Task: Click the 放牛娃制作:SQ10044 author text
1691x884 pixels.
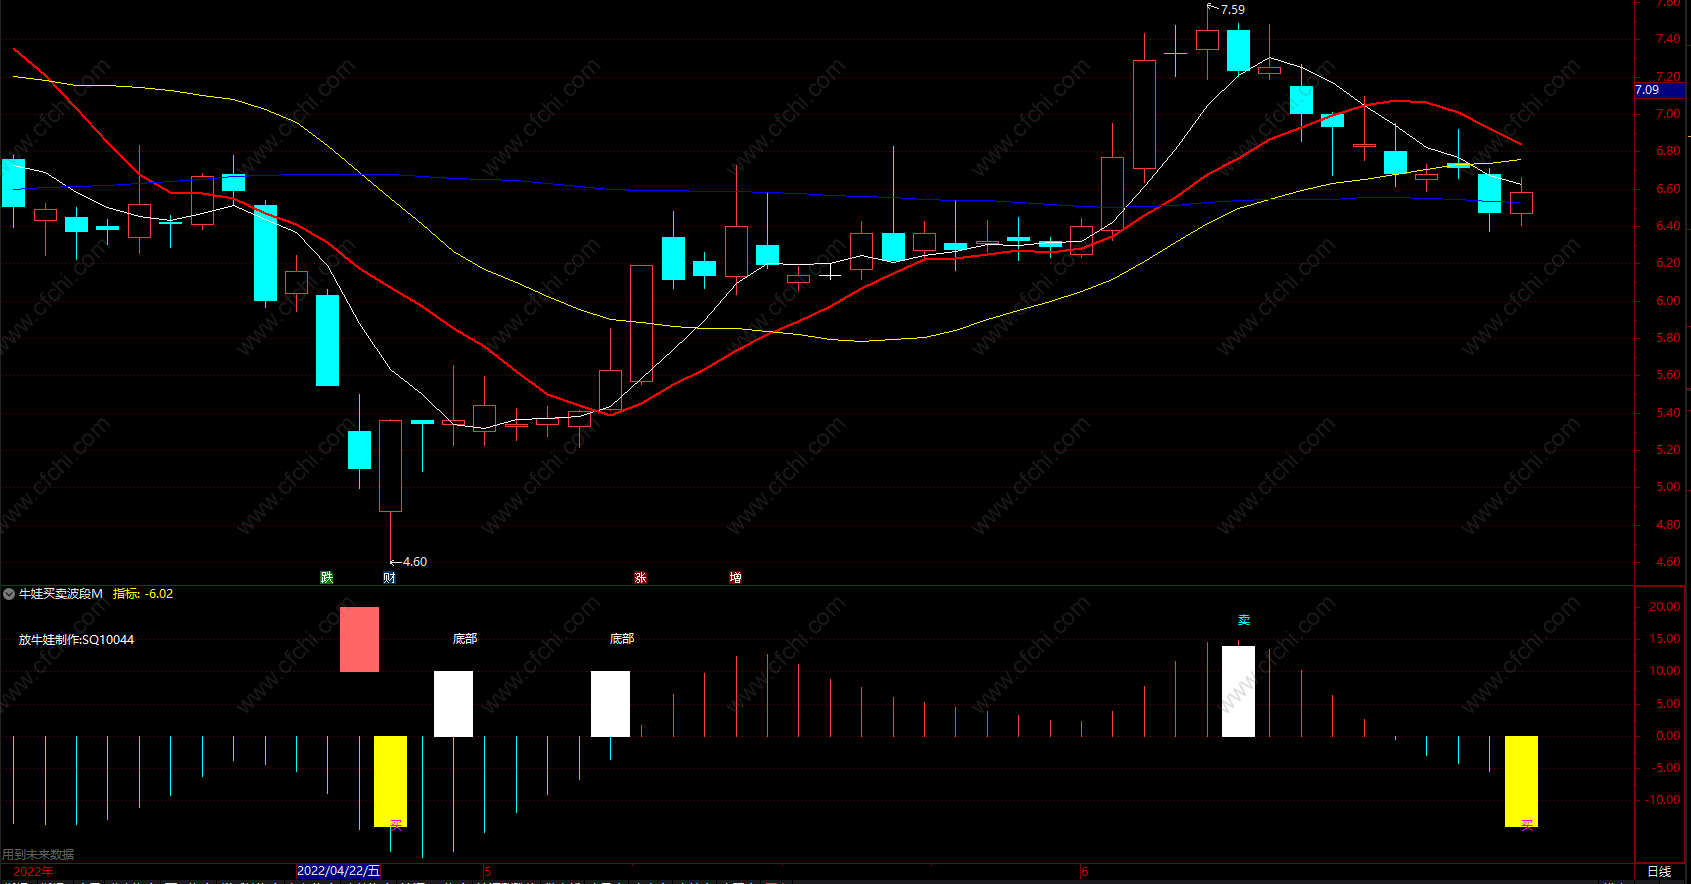Action: 76,640
